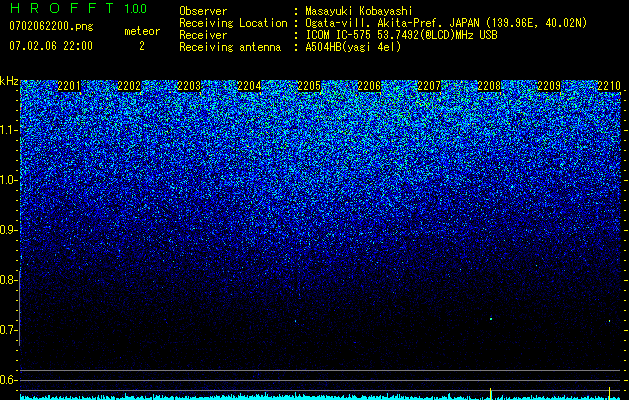The height and width of the screenshot is (400, 629).
Task: Click the 2202 time marker
Action: click(129, 86)
